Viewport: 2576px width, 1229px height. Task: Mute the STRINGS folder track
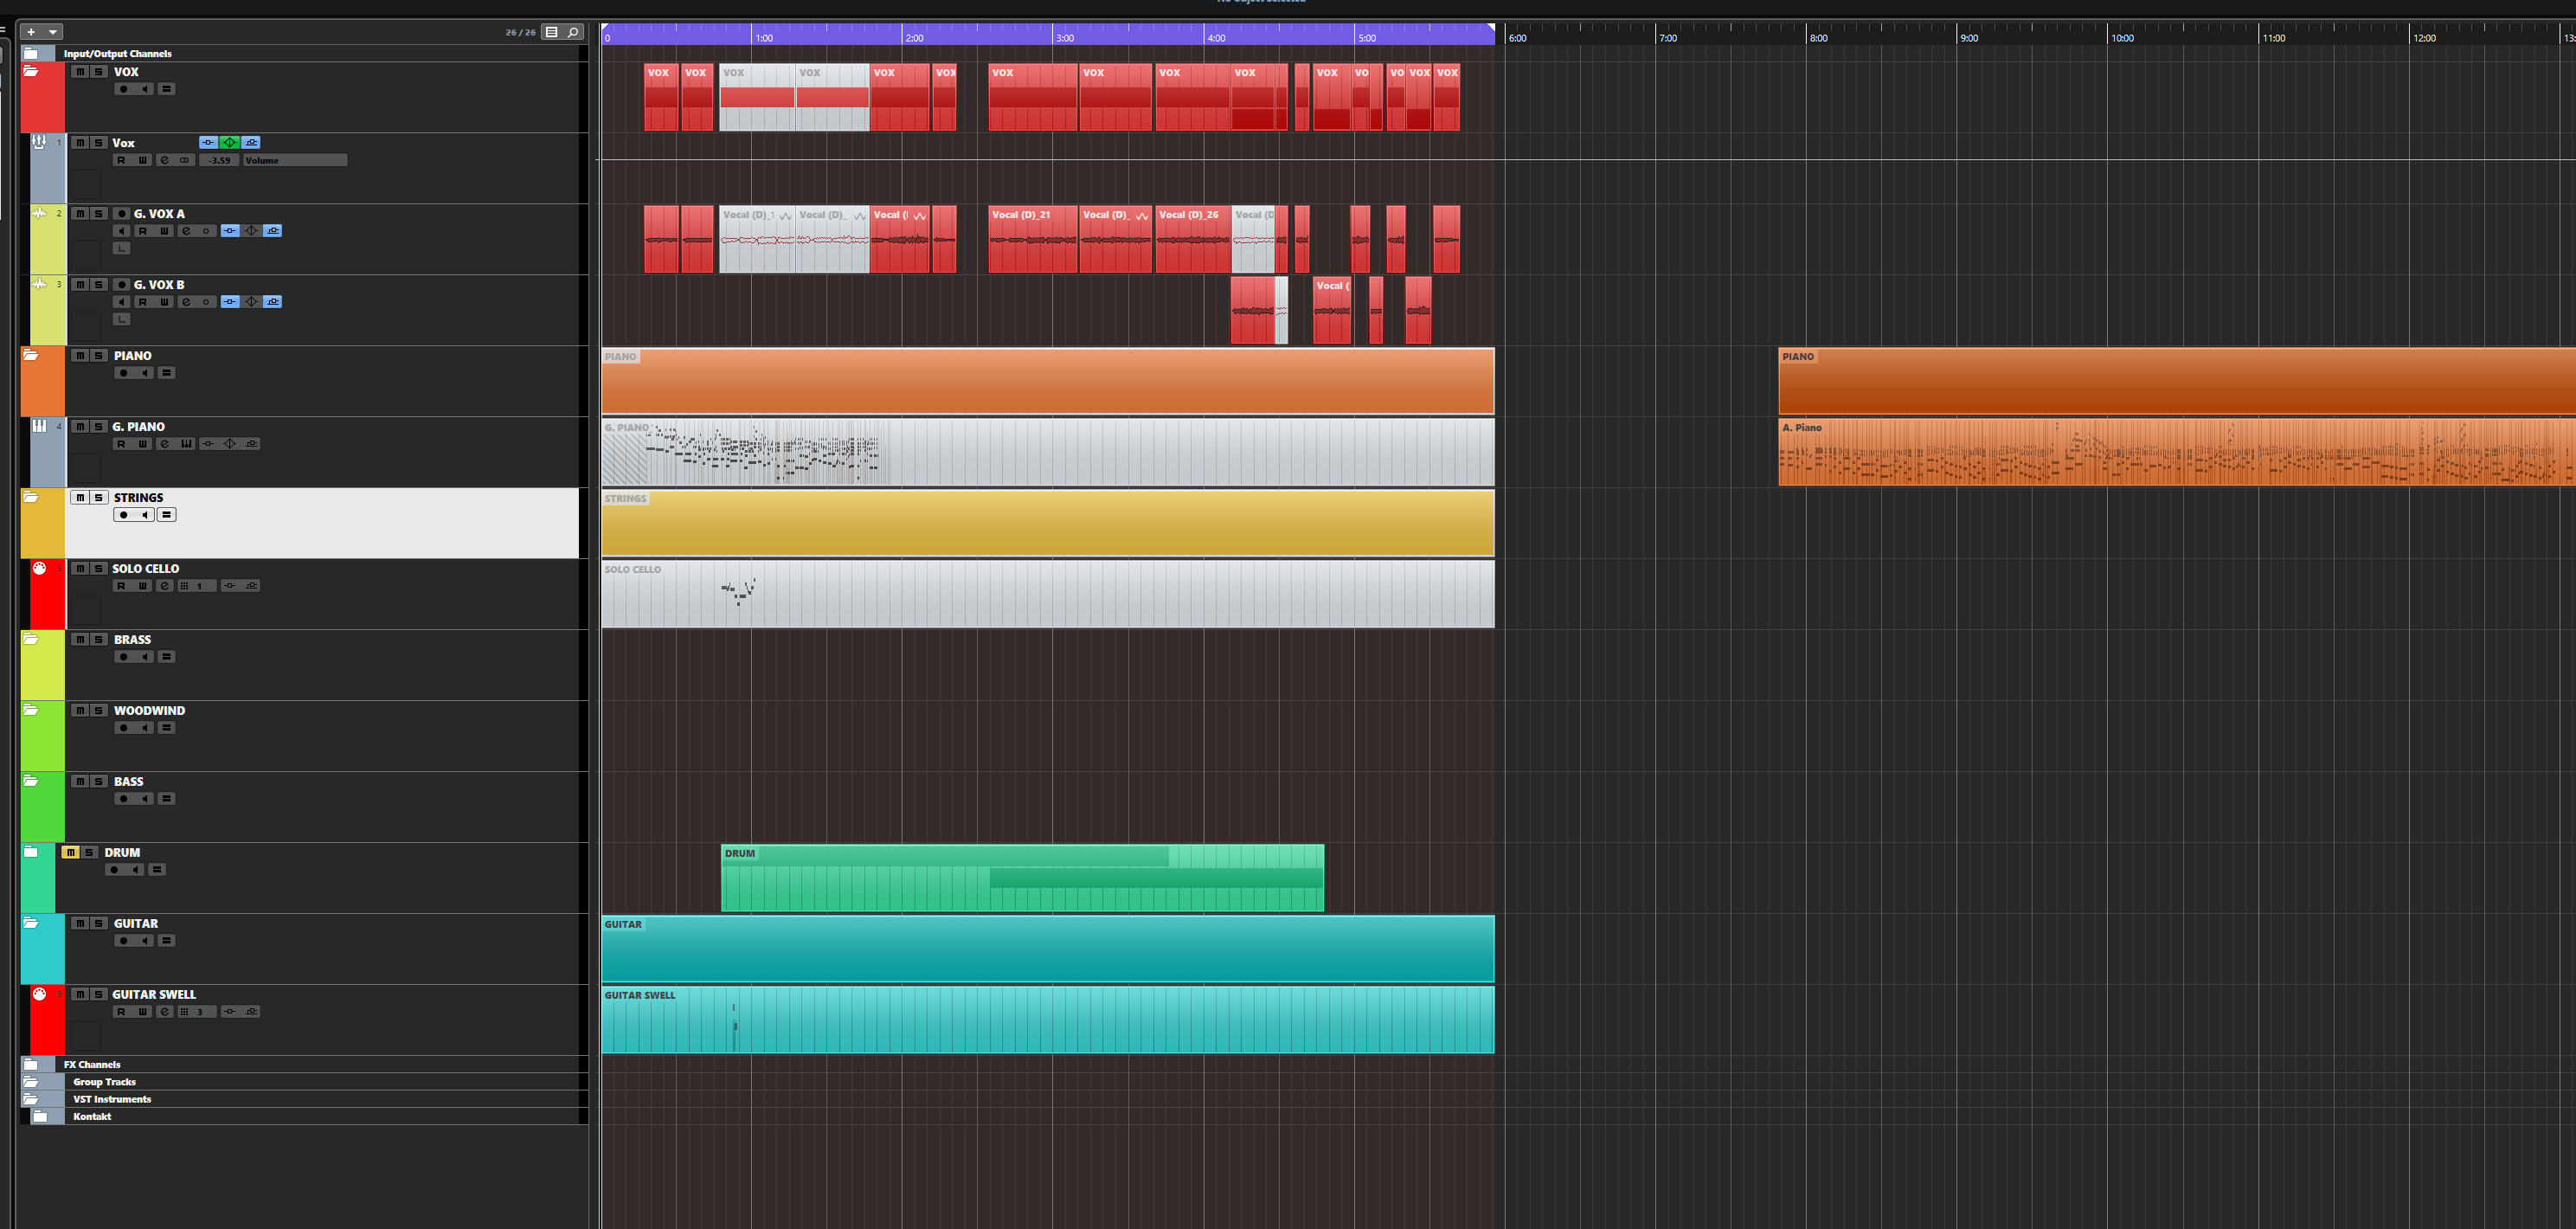tap(80, 498)
